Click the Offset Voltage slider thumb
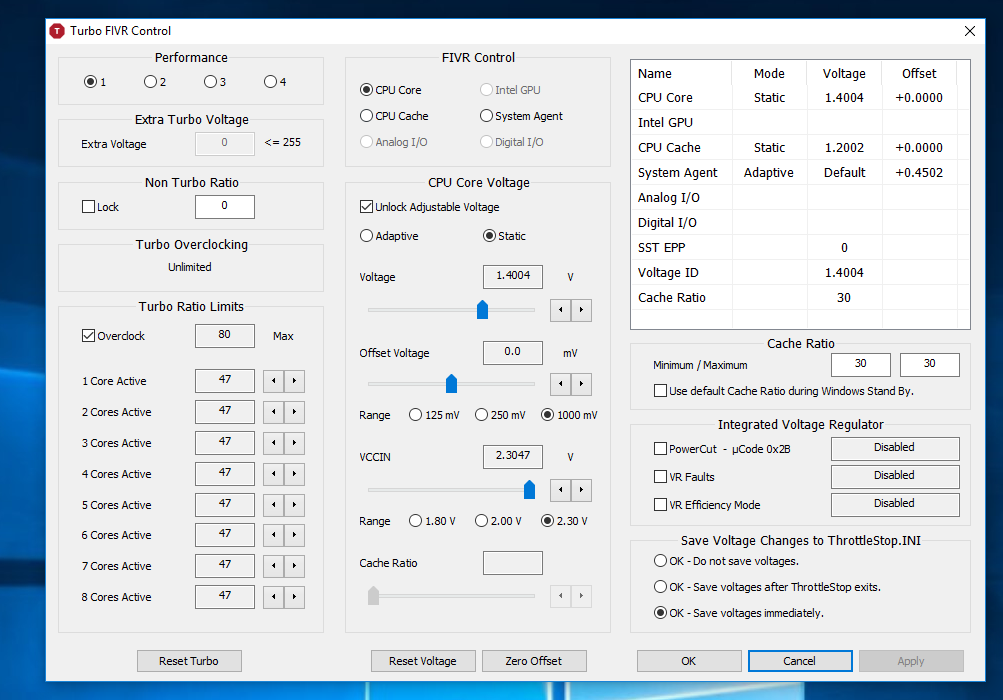Viewport: 1003px width, 700px height. pyautogui.click(x=451, y=383)
